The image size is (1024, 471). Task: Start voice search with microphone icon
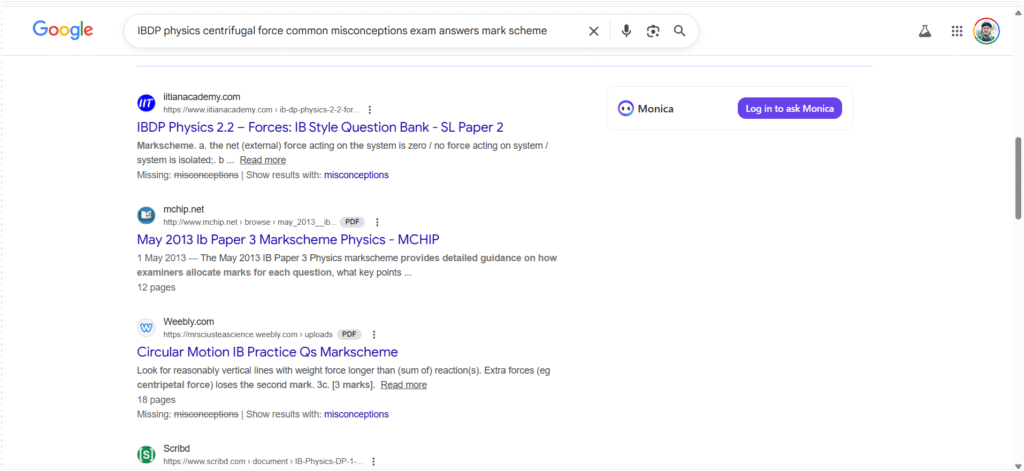coord(626,31)
